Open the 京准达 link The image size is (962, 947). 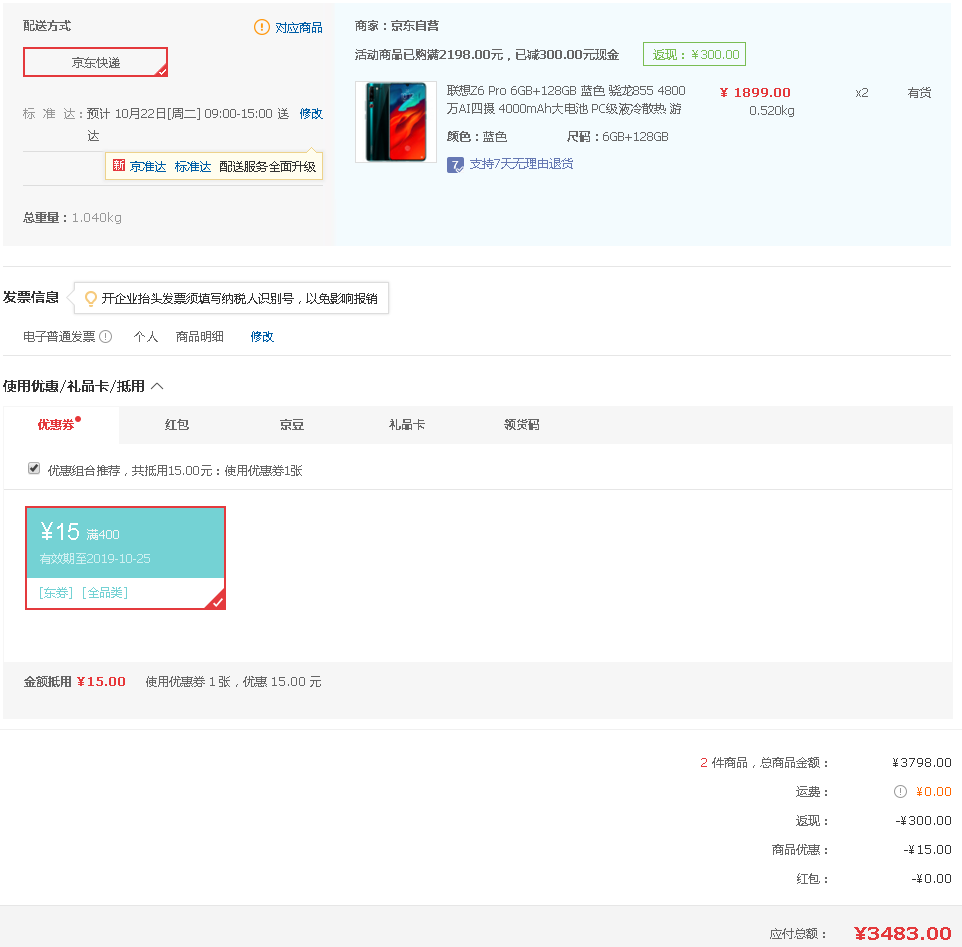click(x=148, y=166)
